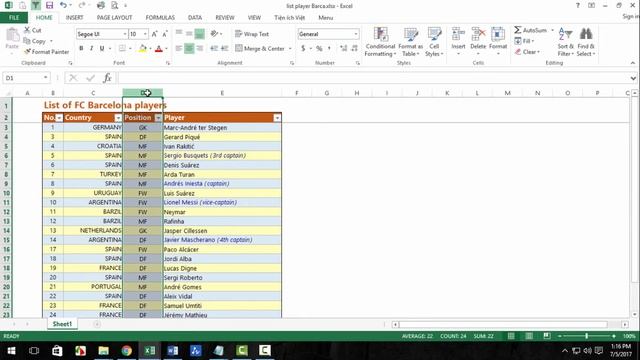640x360 pixels.
Task: Open Word from the taskbar
Action: (173, 351)
